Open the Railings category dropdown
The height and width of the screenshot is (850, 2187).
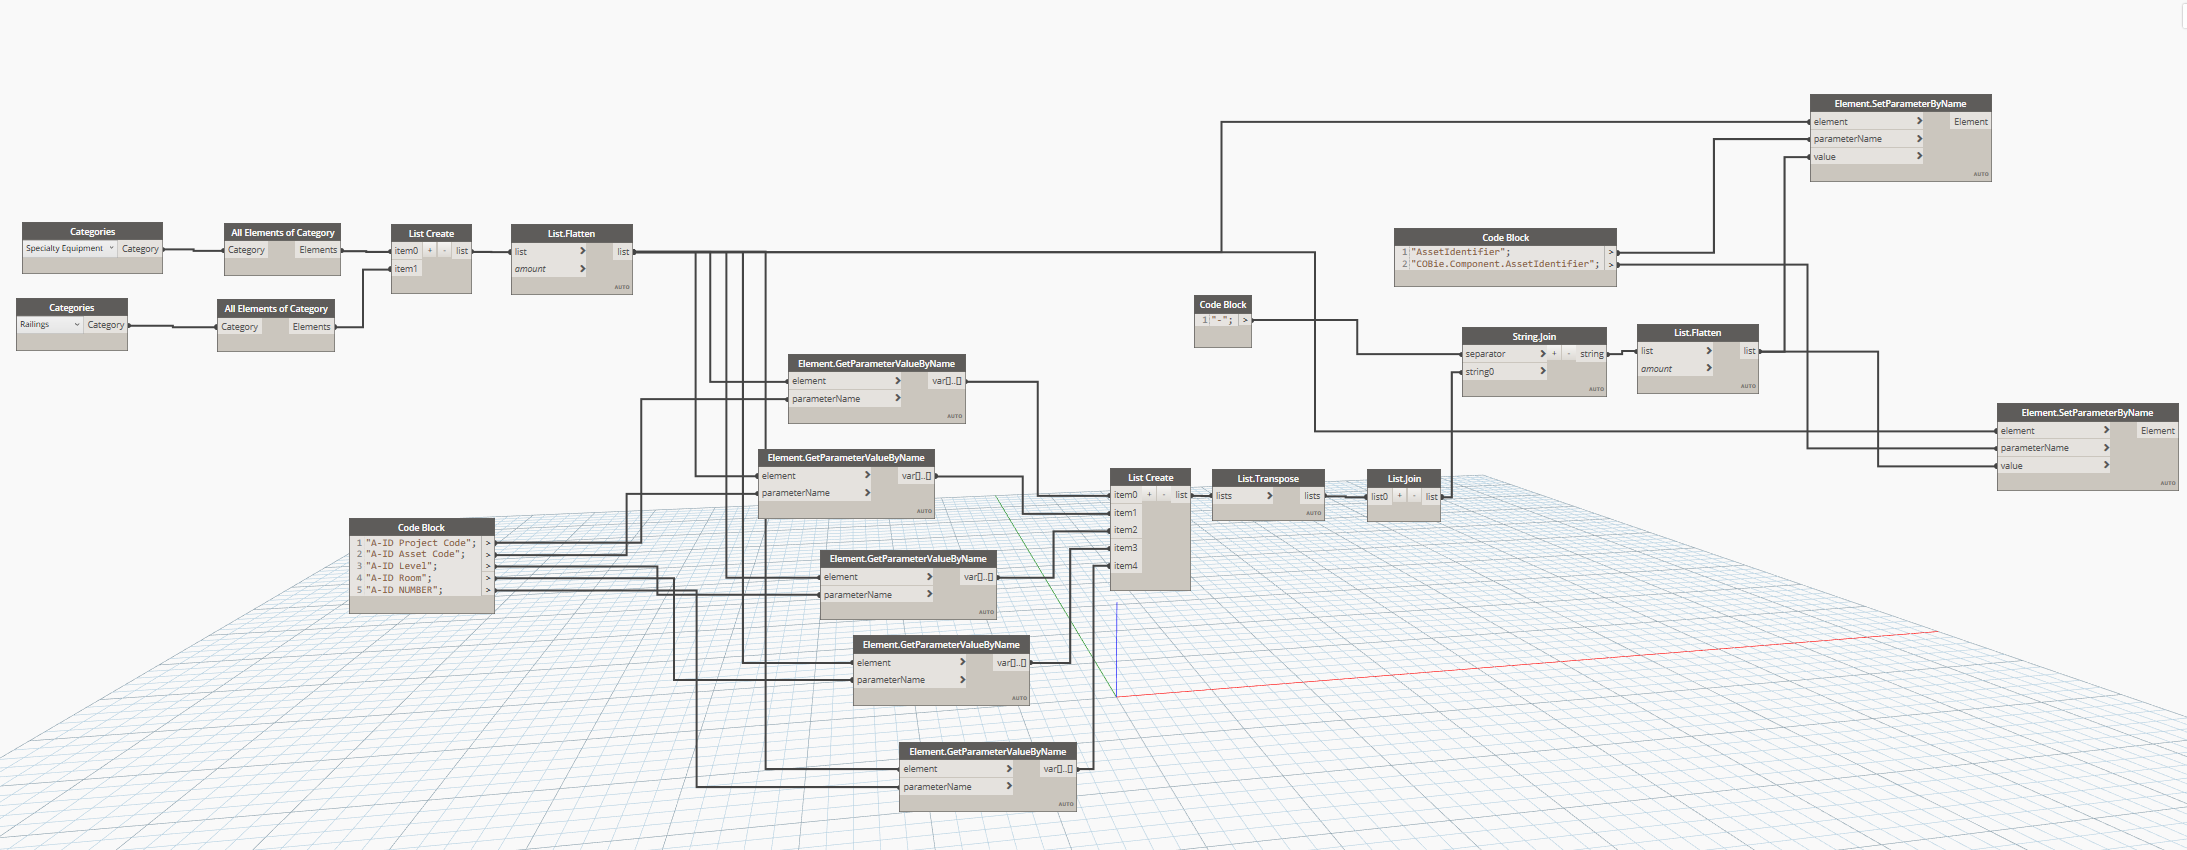pyautogui.click(x=50, y=324)
